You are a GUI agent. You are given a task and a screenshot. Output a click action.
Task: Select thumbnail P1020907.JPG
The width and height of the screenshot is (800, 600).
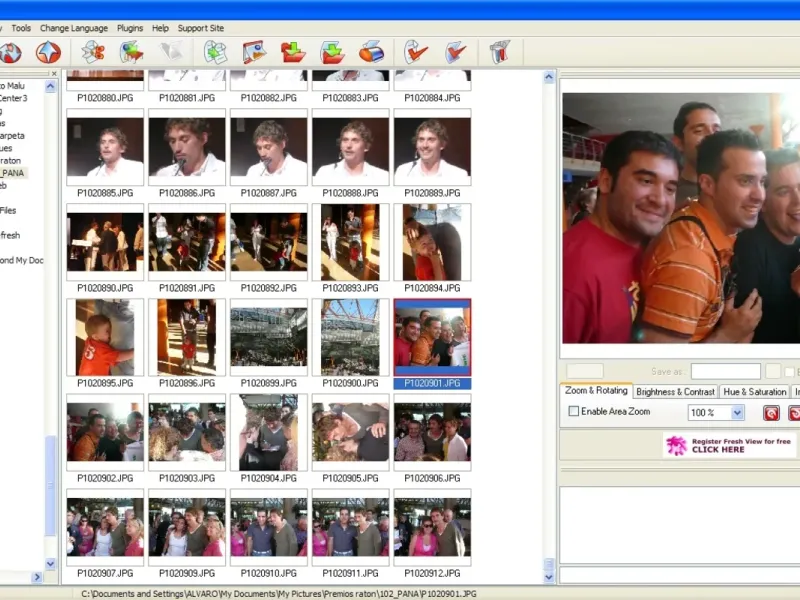(105, 527)
